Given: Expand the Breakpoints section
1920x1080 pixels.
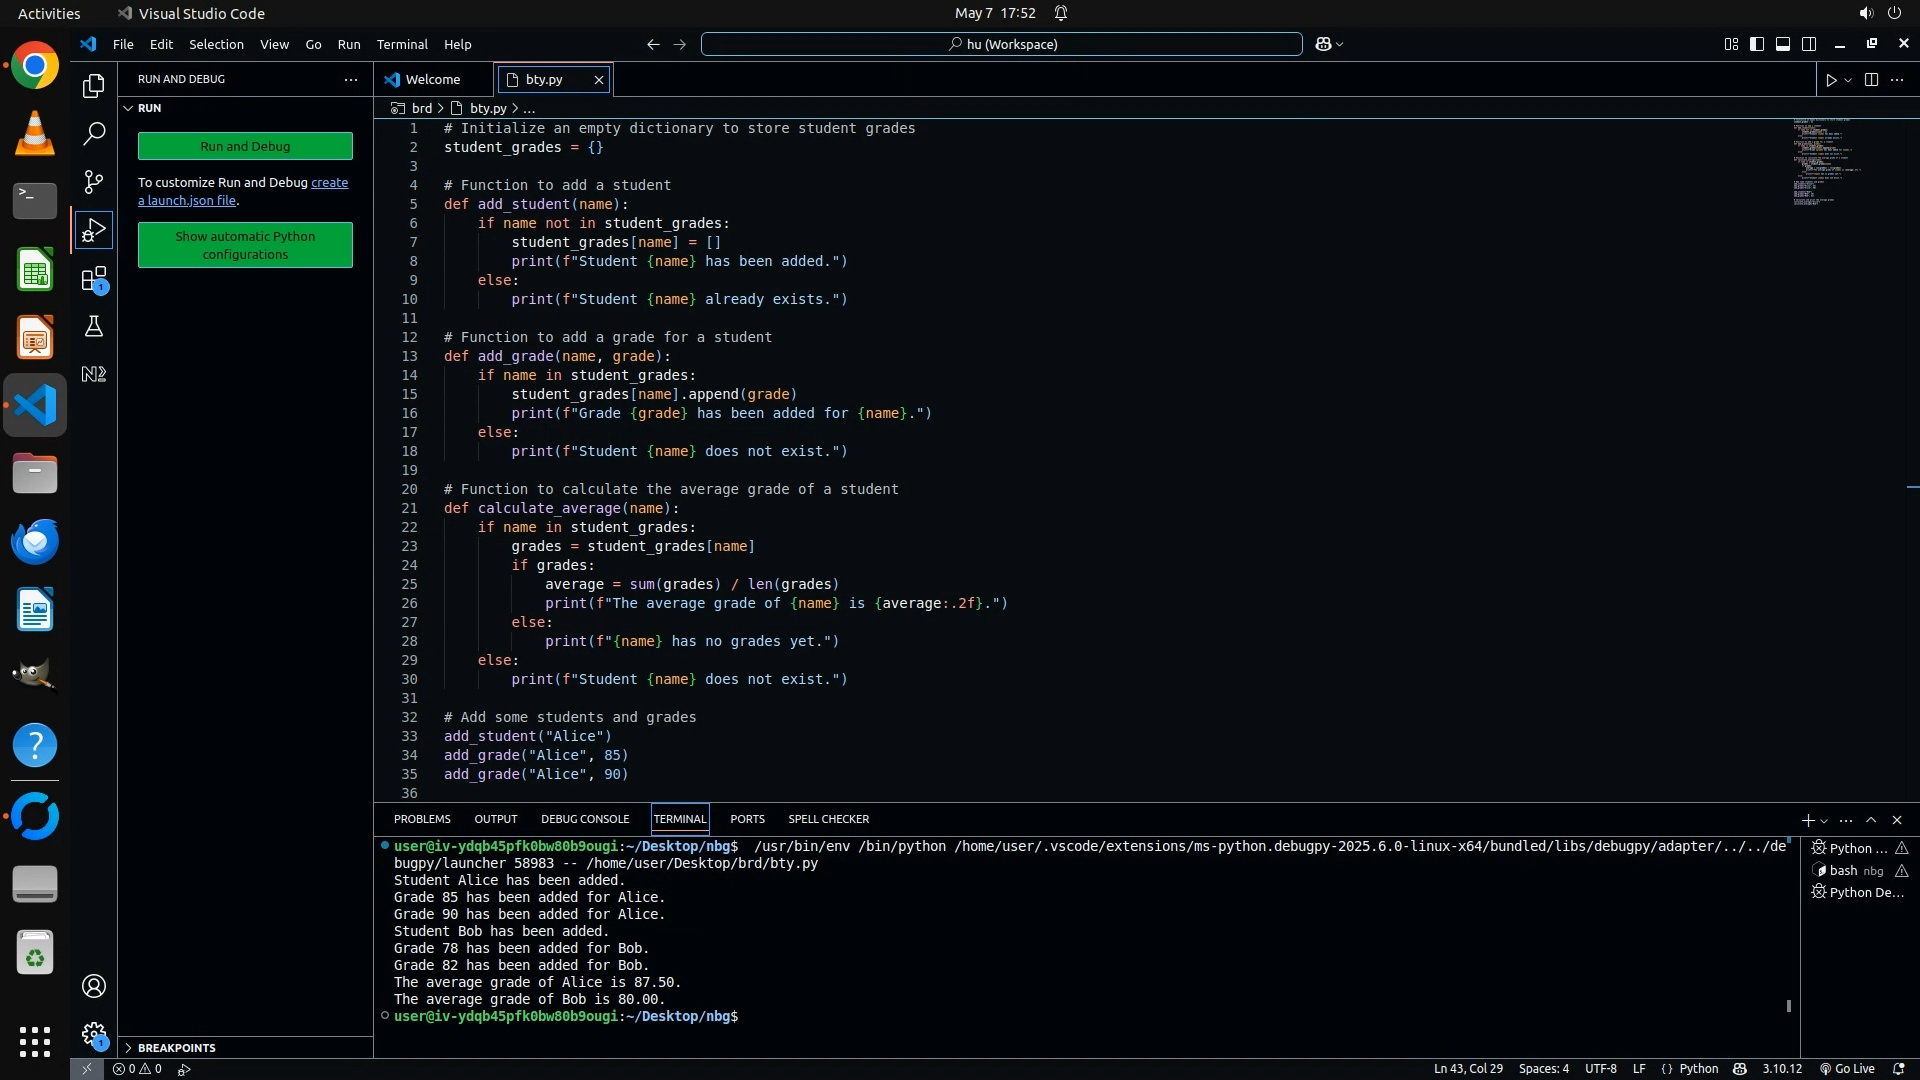Looking at the screenshot, I should pyautogui.click(x=176, y=1047).
